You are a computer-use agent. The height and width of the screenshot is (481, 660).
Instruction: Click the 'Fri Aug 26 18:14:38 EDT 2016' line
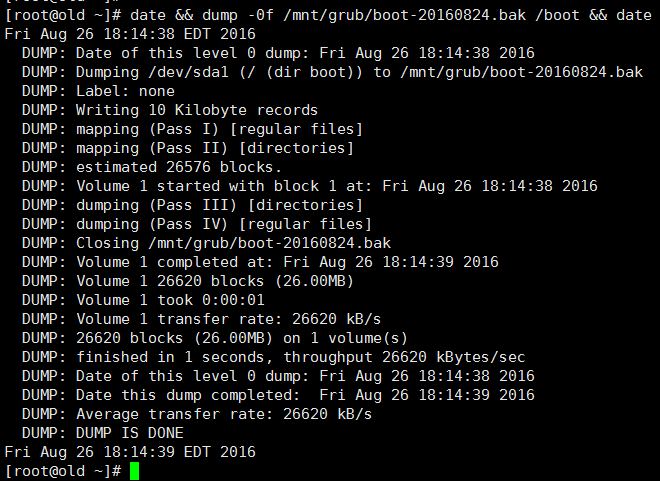(130, 34)
